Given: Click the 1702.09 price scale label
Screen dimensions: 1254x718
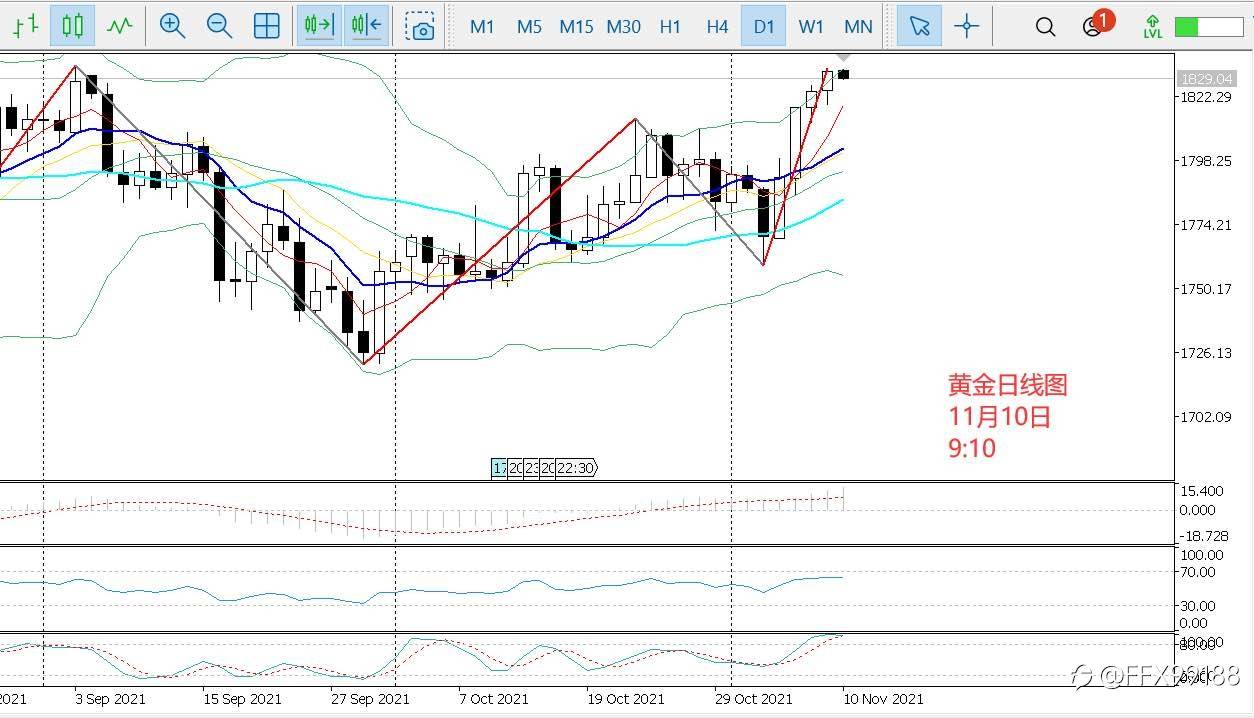Looking at the screenshot, I should [x=1205, y=417].
